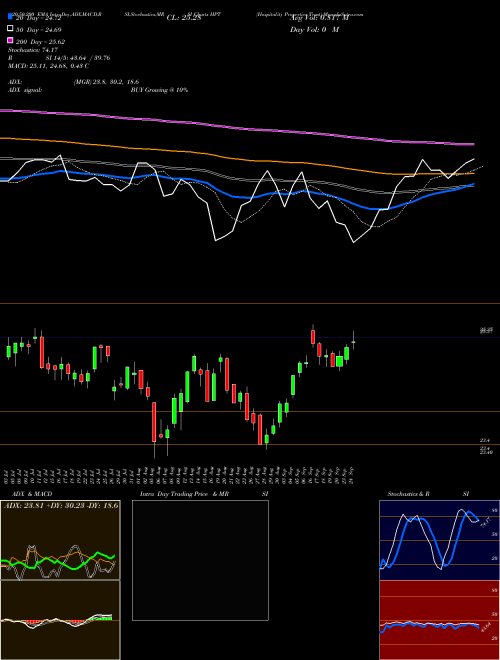500x660 pixels.
Task: Click the 'MACD: 25.11, 24.68, 0.43 C' readout
Action: pyautogui.click(x=48, y=66)
